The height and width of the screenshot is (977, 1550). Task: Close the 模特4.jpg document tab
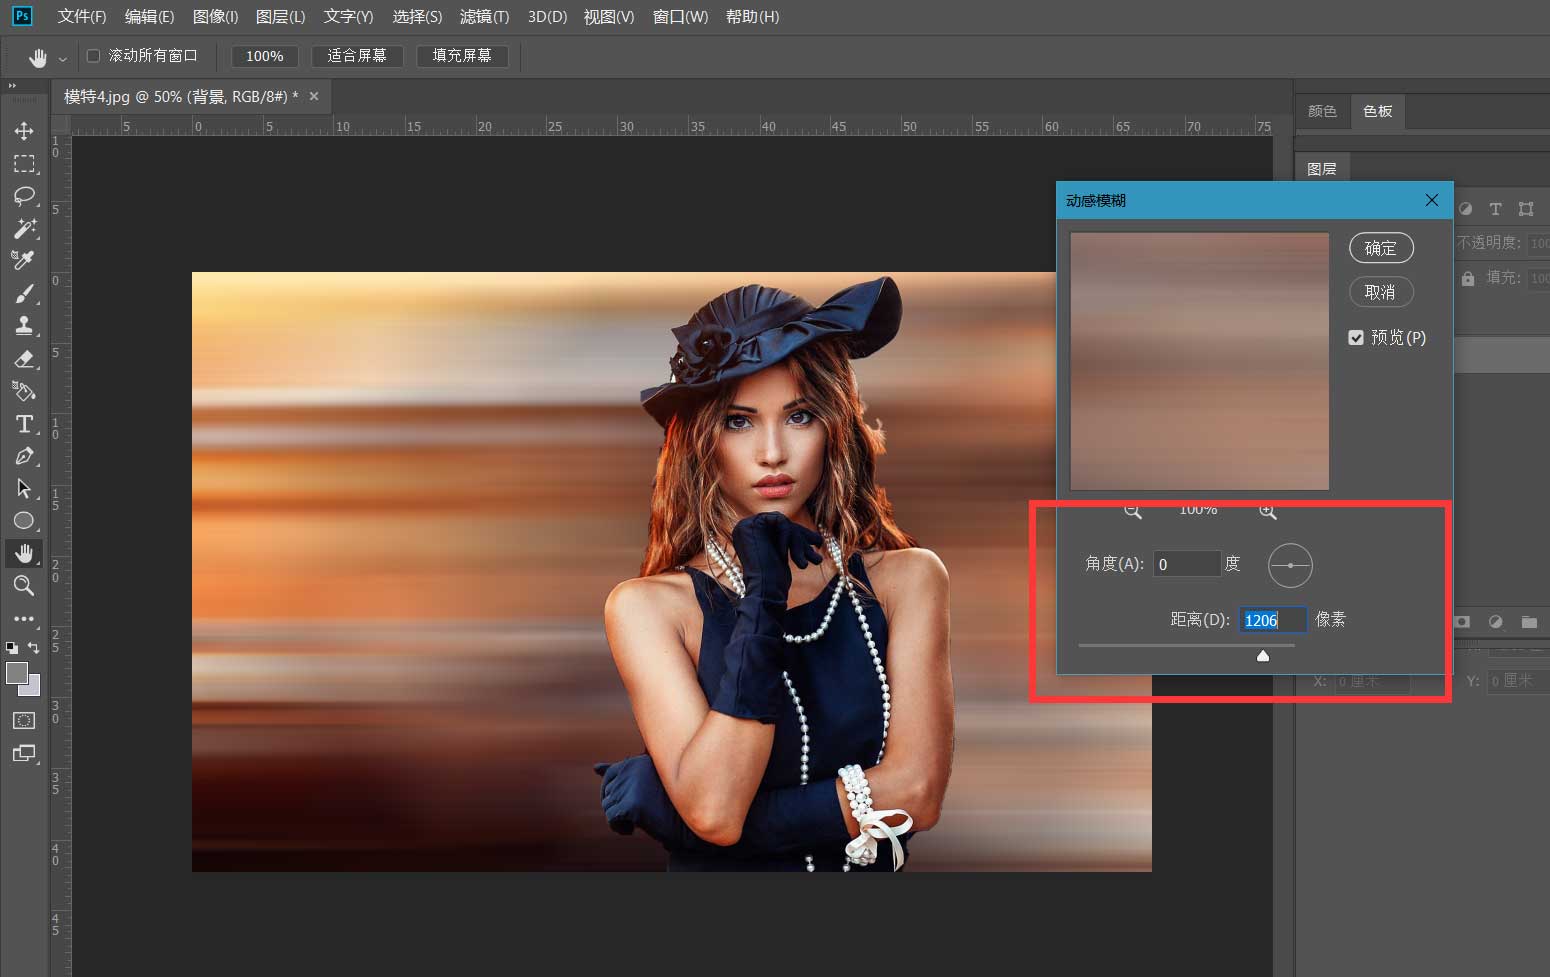point(314,96)
